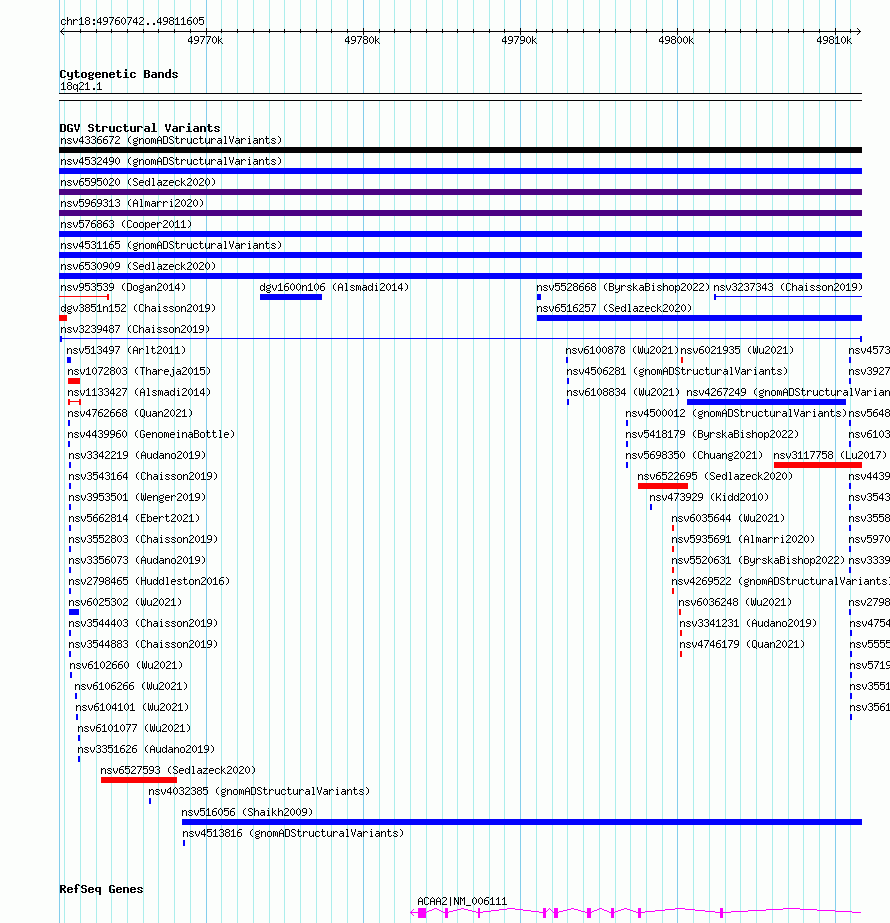Select nsv6102660 (Wu2021) variant
The height and width of the screenshot is (923, 890).
(x=127, y=666)
